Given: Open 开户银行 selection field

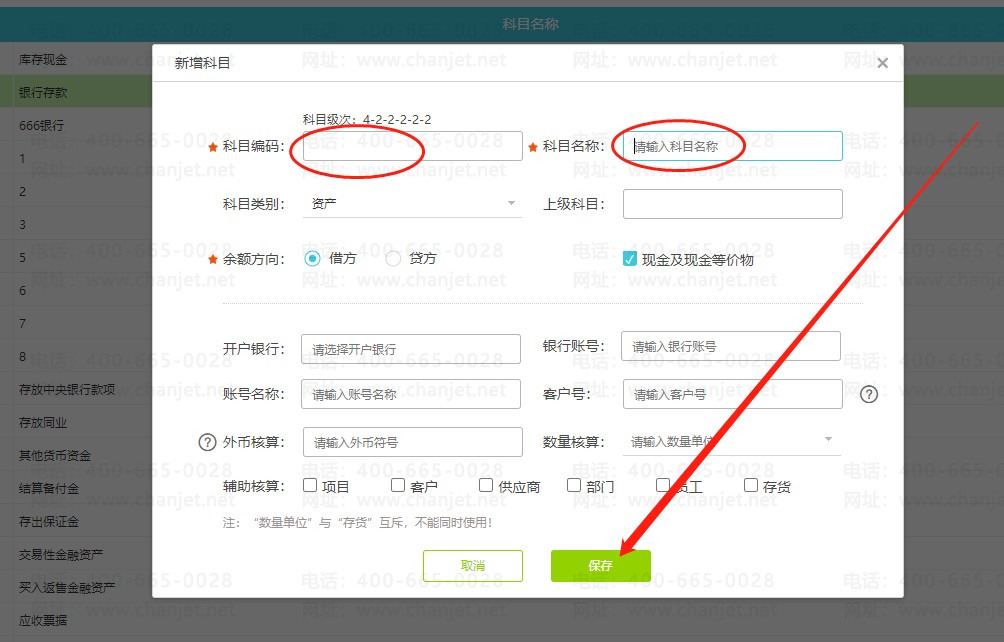Looking at the screenshot, I should 410,349.
